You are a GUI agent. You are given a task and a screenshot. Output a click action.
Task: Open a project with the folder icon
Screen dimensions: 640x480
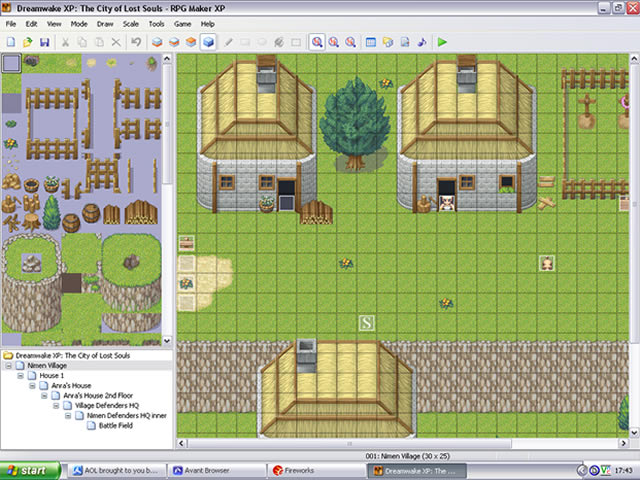(x=28, y=42)
